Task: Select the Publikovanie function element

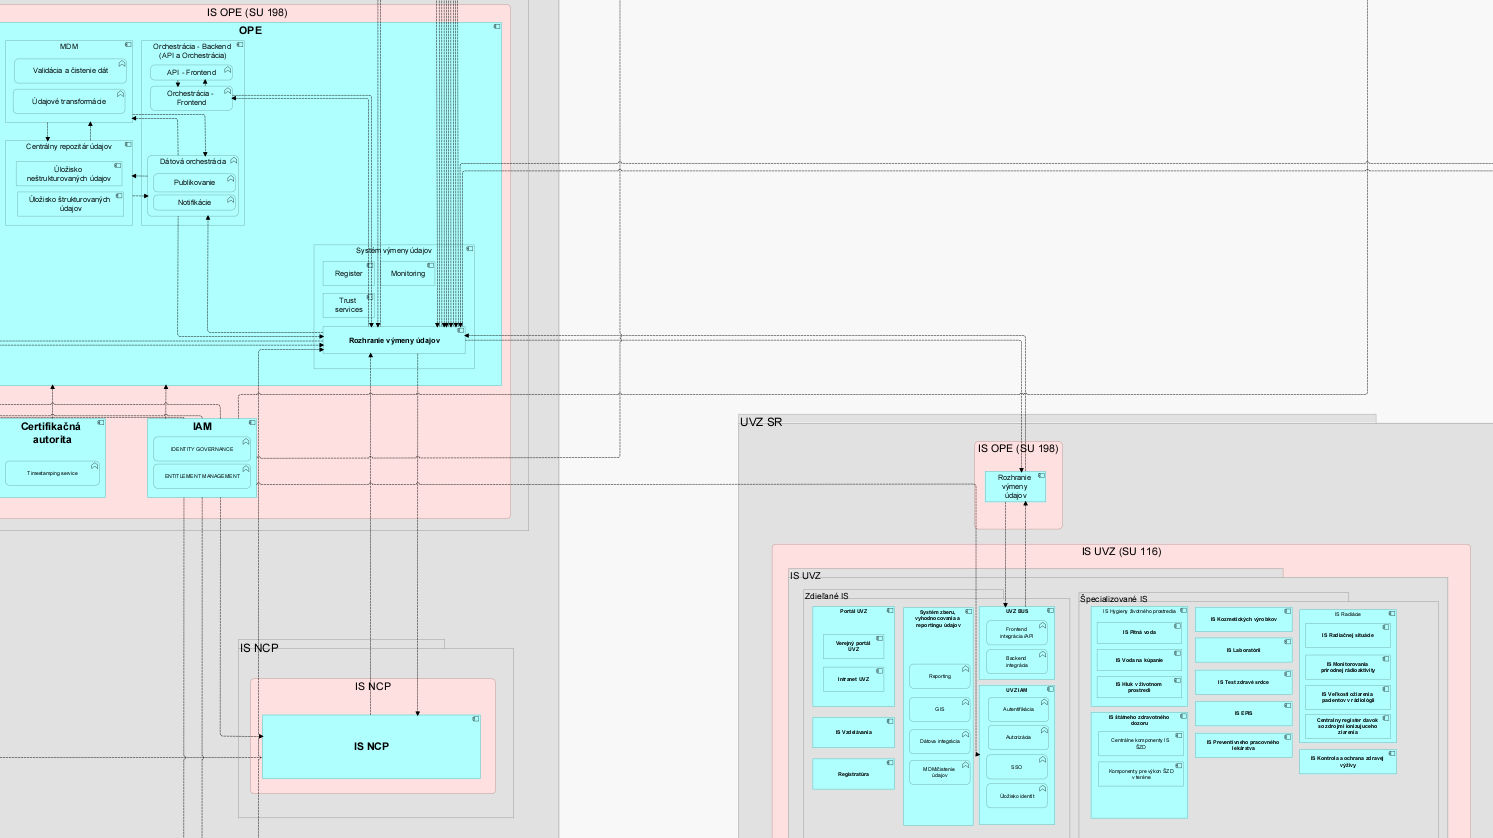Action: [x=194, y=182]
